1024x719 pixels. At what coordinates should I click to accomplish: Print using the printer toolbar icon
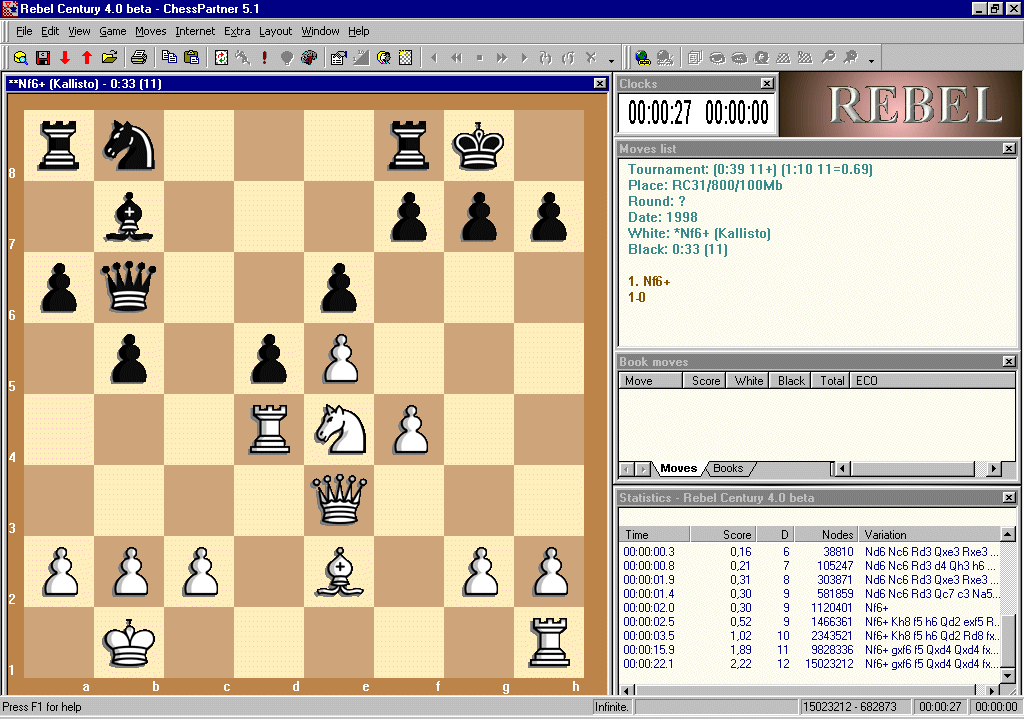[x=138, y=58]
